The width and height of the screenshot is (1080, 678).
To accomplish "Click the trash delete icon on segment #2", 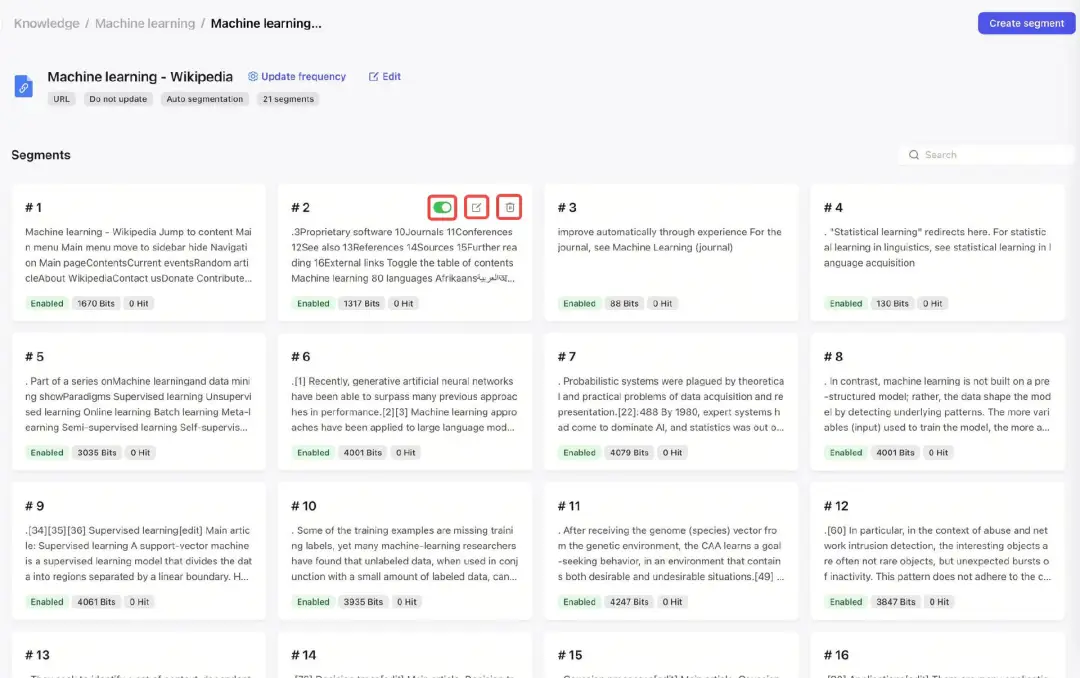I will [x=510, y=207].
